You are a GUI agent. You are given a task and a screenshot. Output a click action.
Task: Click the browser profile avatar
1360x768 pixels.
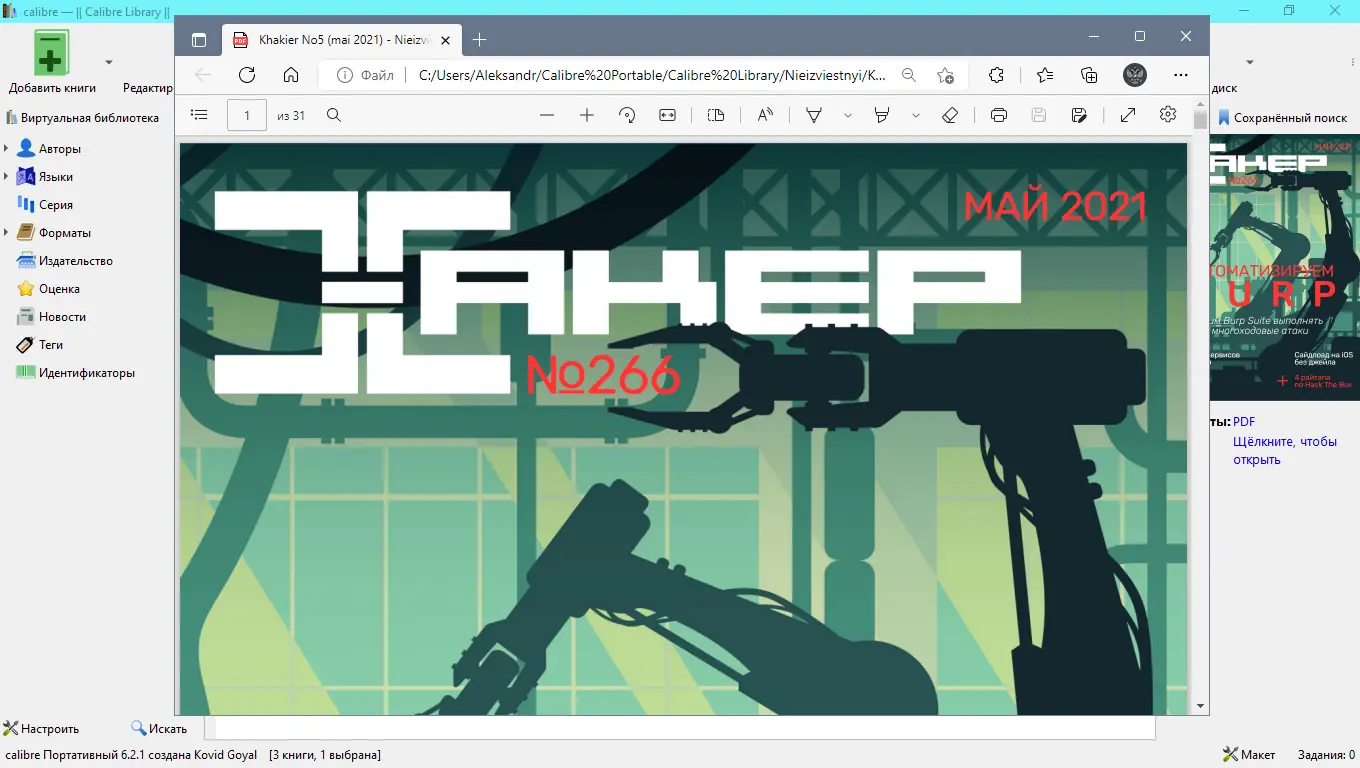(x=1135, y=75)
